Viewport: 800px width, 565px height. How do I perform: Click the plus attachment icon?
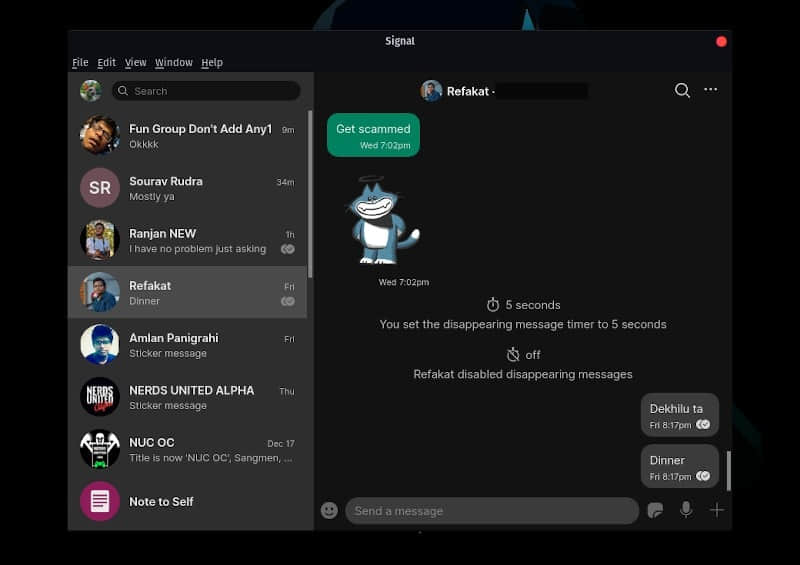716,510
